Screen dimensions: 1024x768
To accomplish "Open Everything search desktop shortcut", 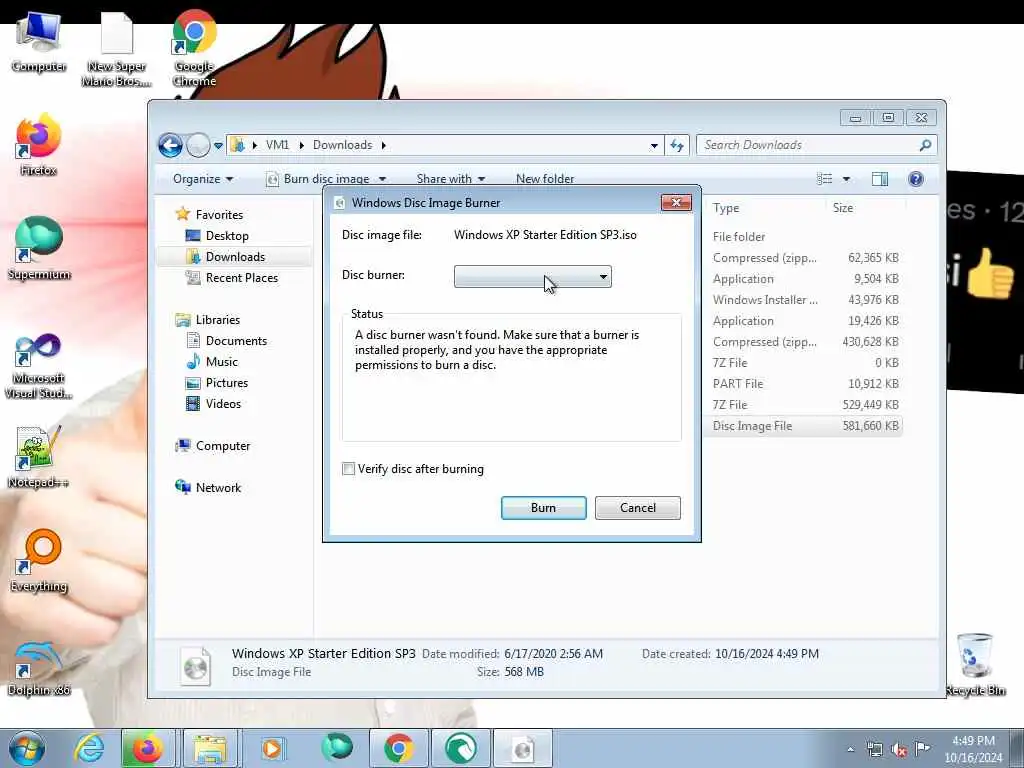I will click(39, 562).
